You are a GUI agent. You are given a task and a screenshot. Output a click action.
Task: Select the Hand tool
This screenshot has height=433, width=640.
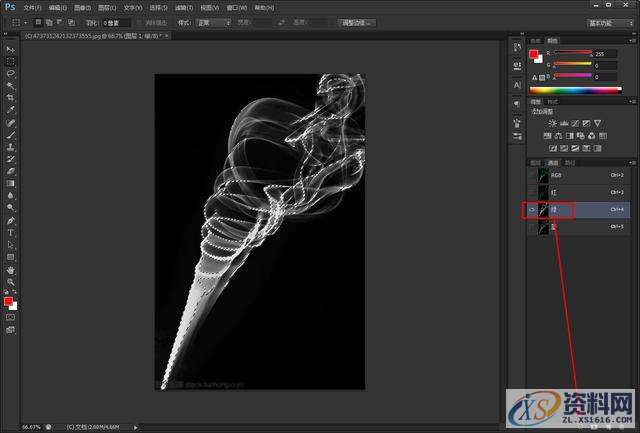10,270
